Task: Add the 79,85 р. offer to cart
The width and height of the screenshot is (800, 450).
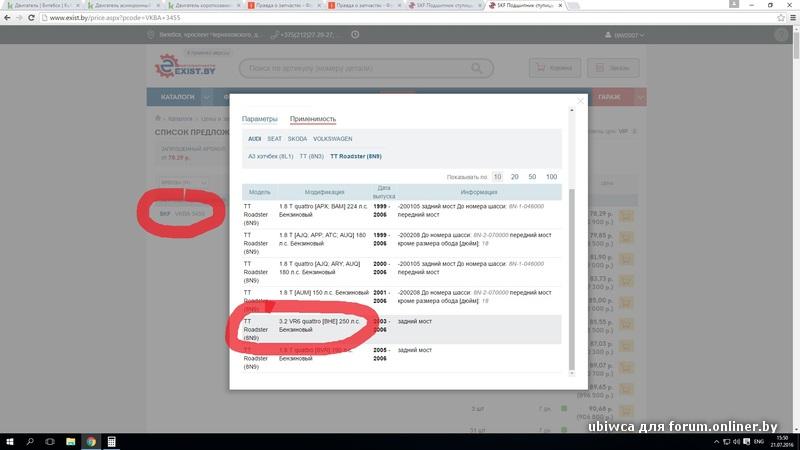Action: [x=626, y=238]
